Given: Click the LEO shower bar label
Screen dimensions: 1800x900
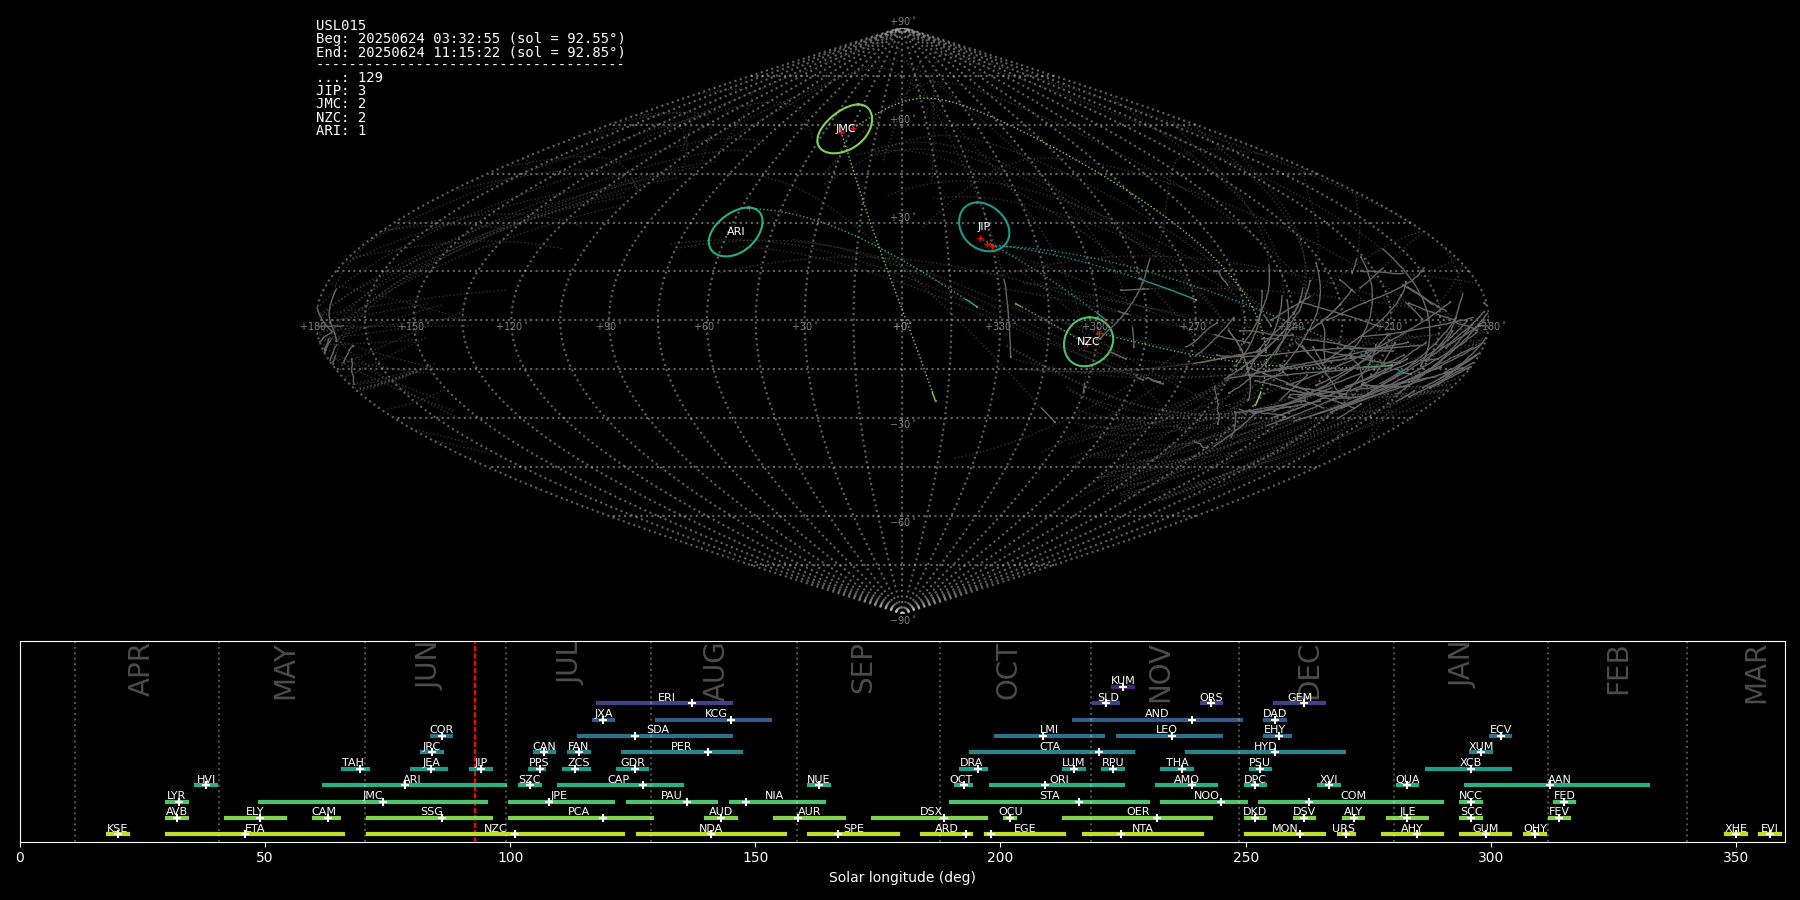Looking at the screenshot, I should click(x=1167, y=730).
